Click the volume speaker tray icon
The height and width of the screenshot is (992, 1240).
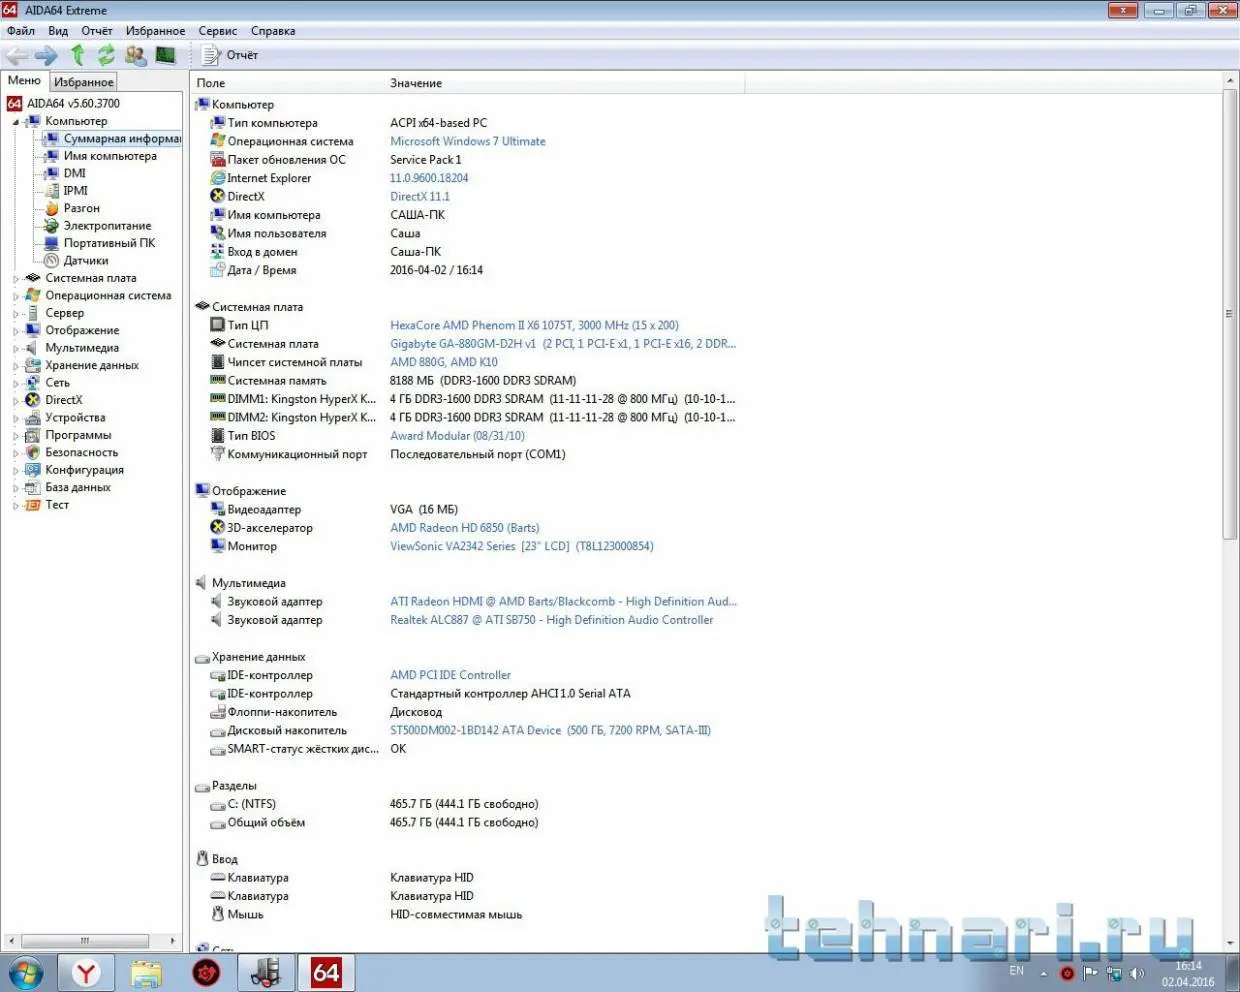(1136, 973)
